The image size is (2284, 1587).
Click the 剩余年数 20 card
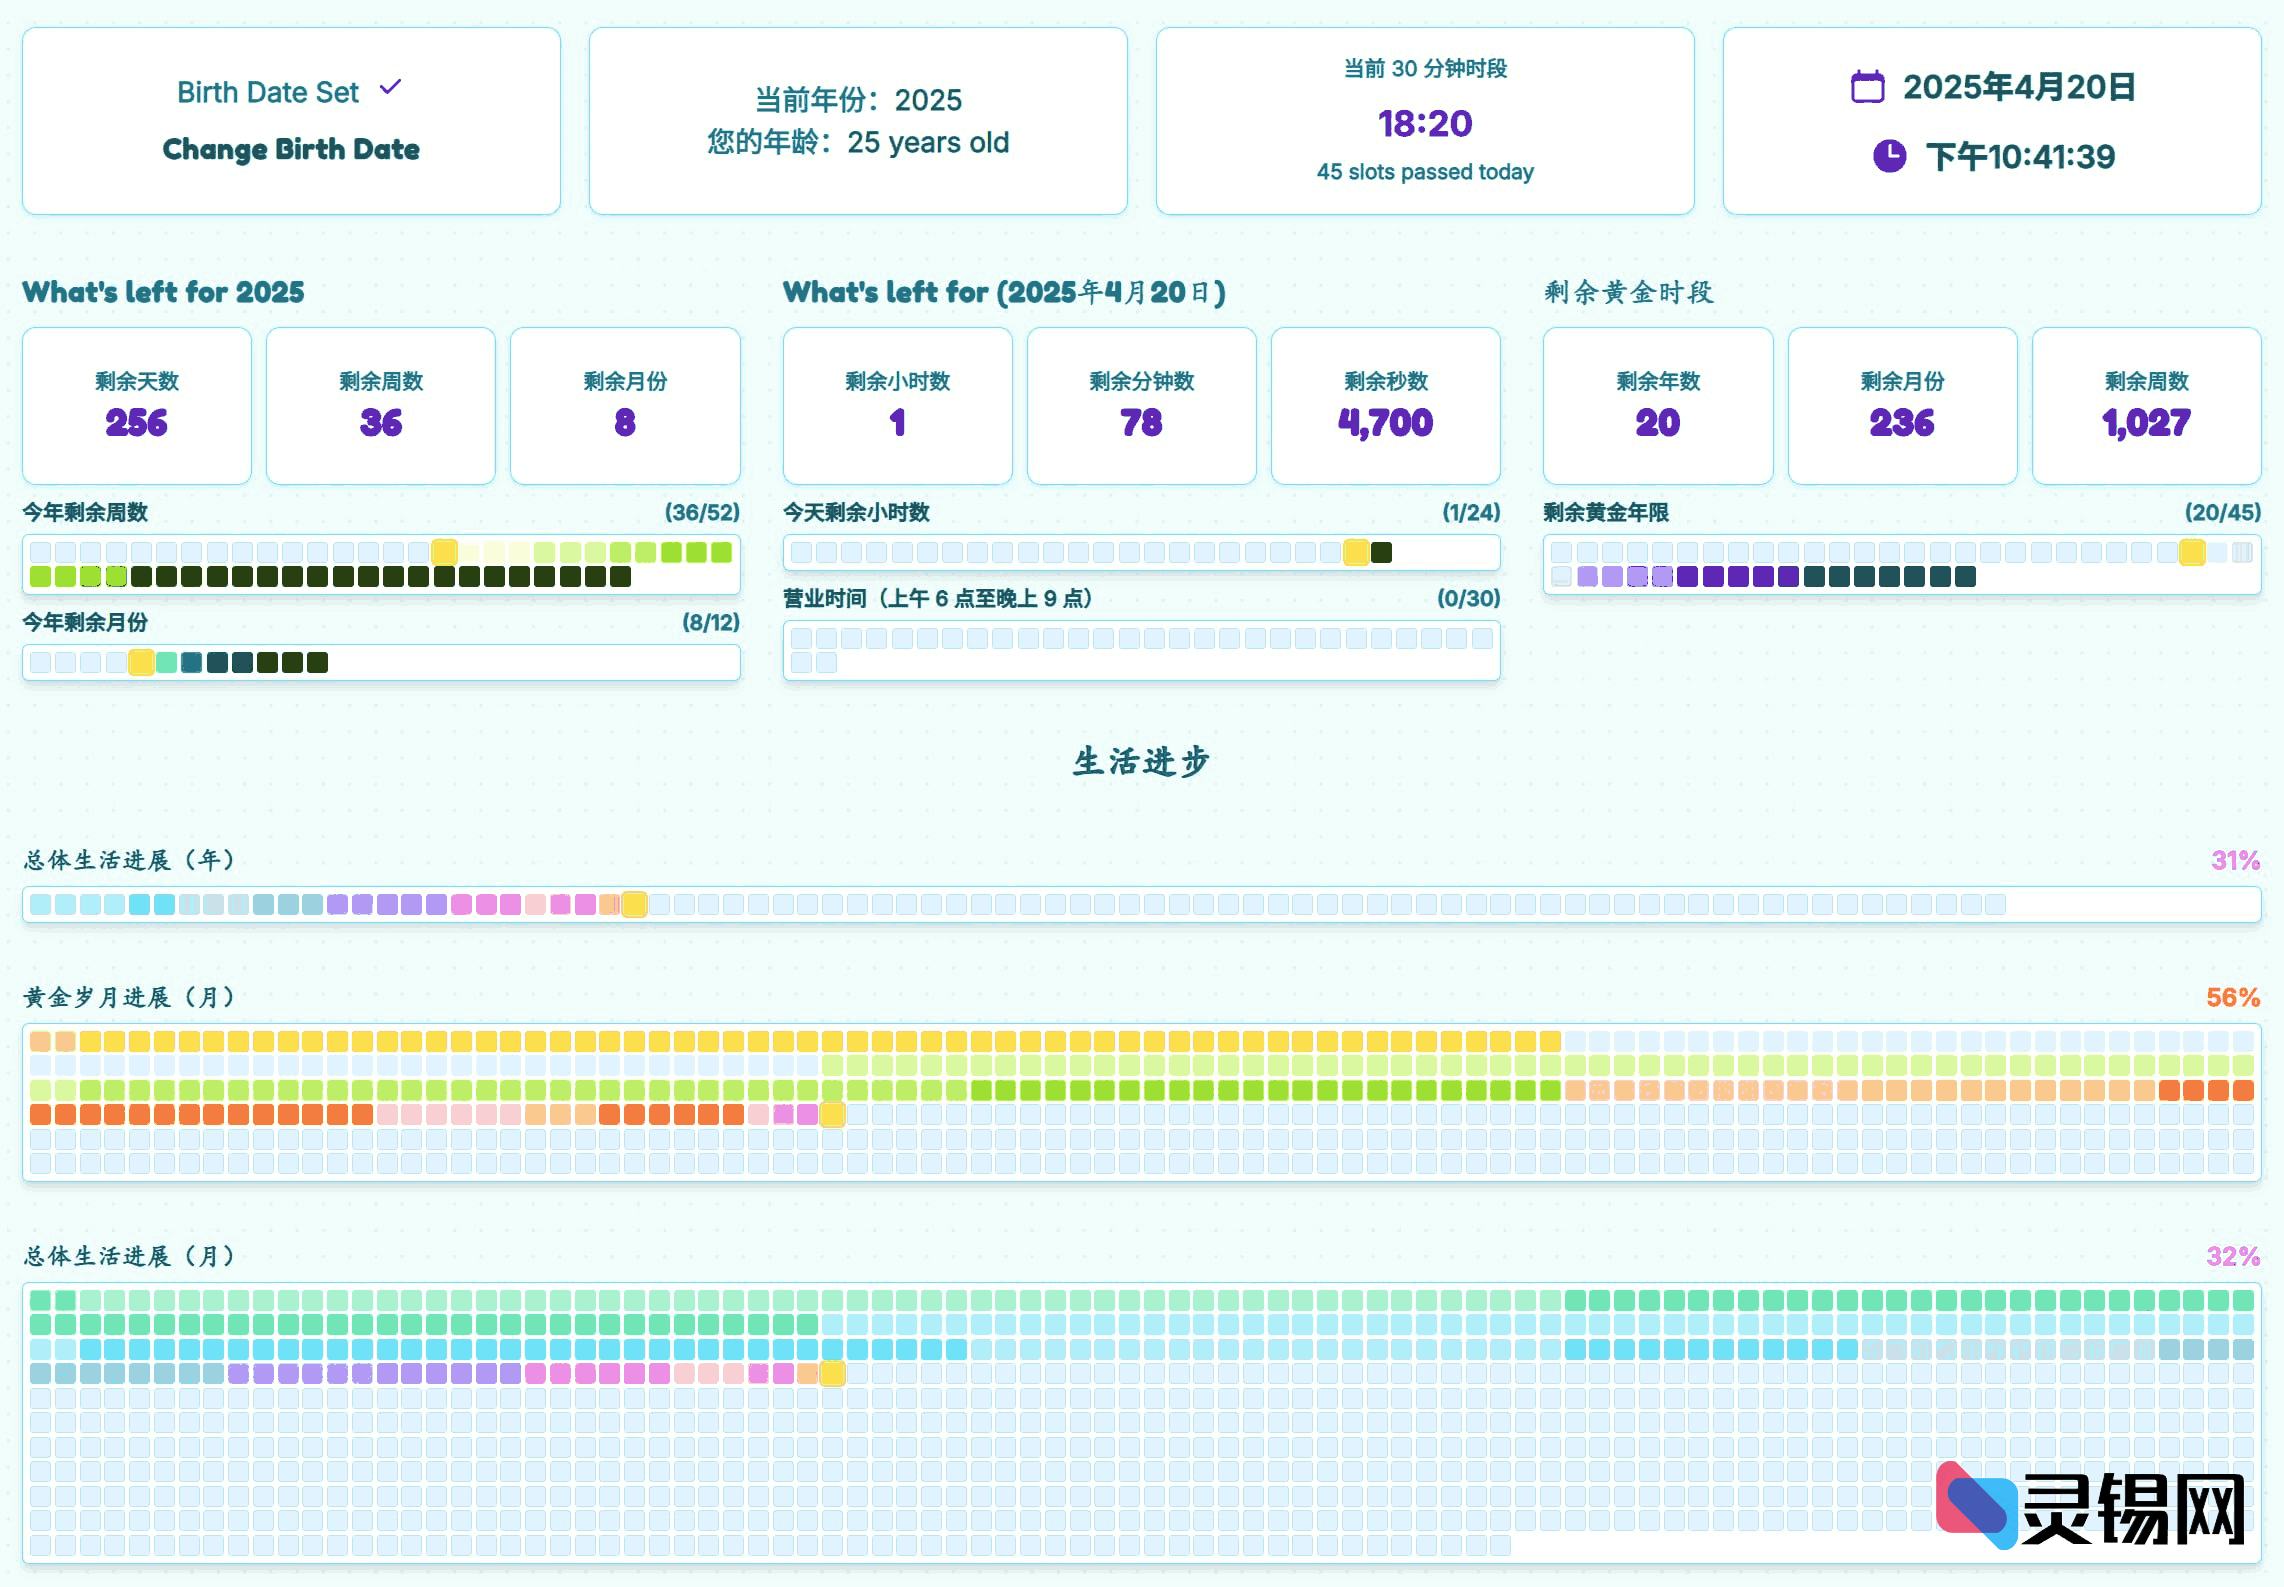pos(1657,406)
